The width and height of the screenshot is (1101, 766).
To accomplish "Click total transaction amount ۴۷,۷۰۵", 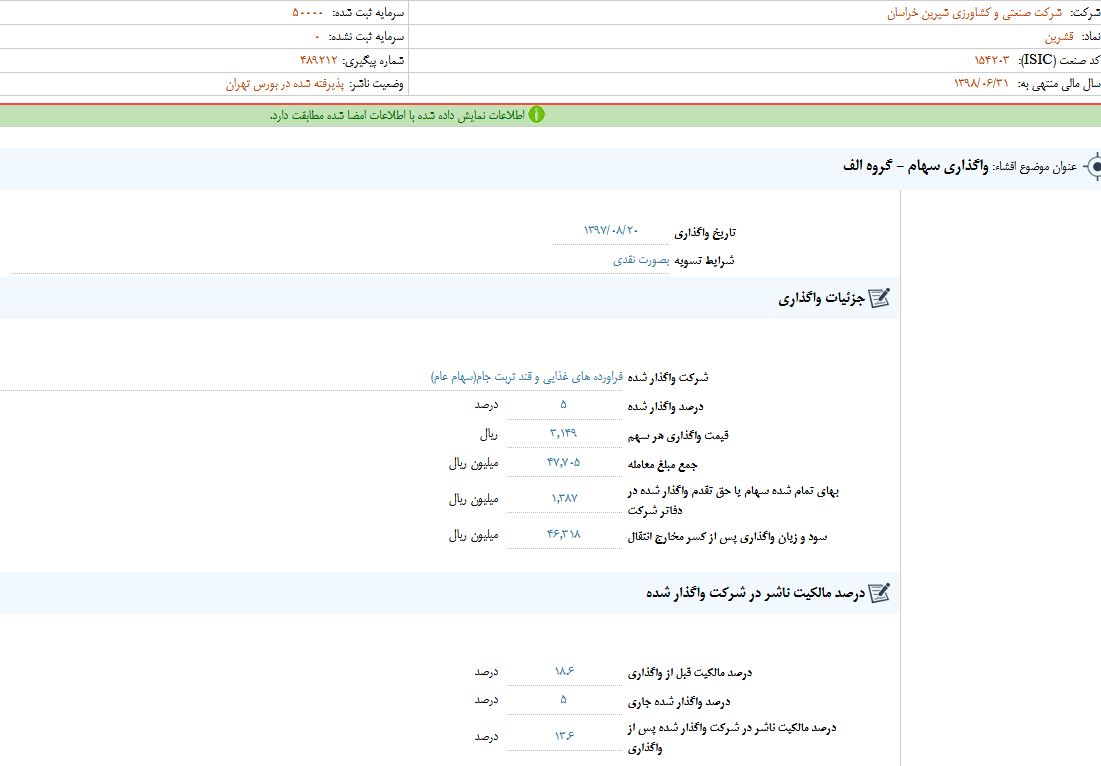I will 564,462.
